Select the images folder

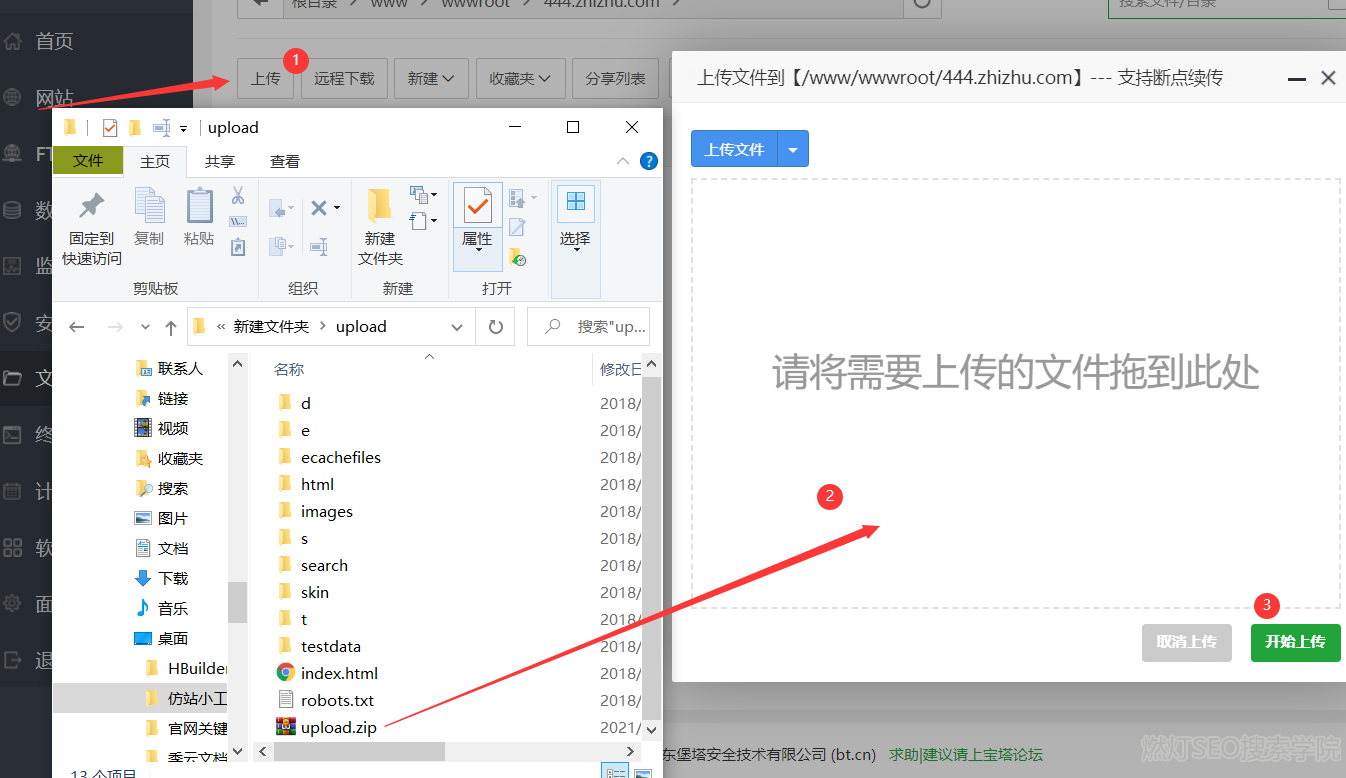(327, 511)
